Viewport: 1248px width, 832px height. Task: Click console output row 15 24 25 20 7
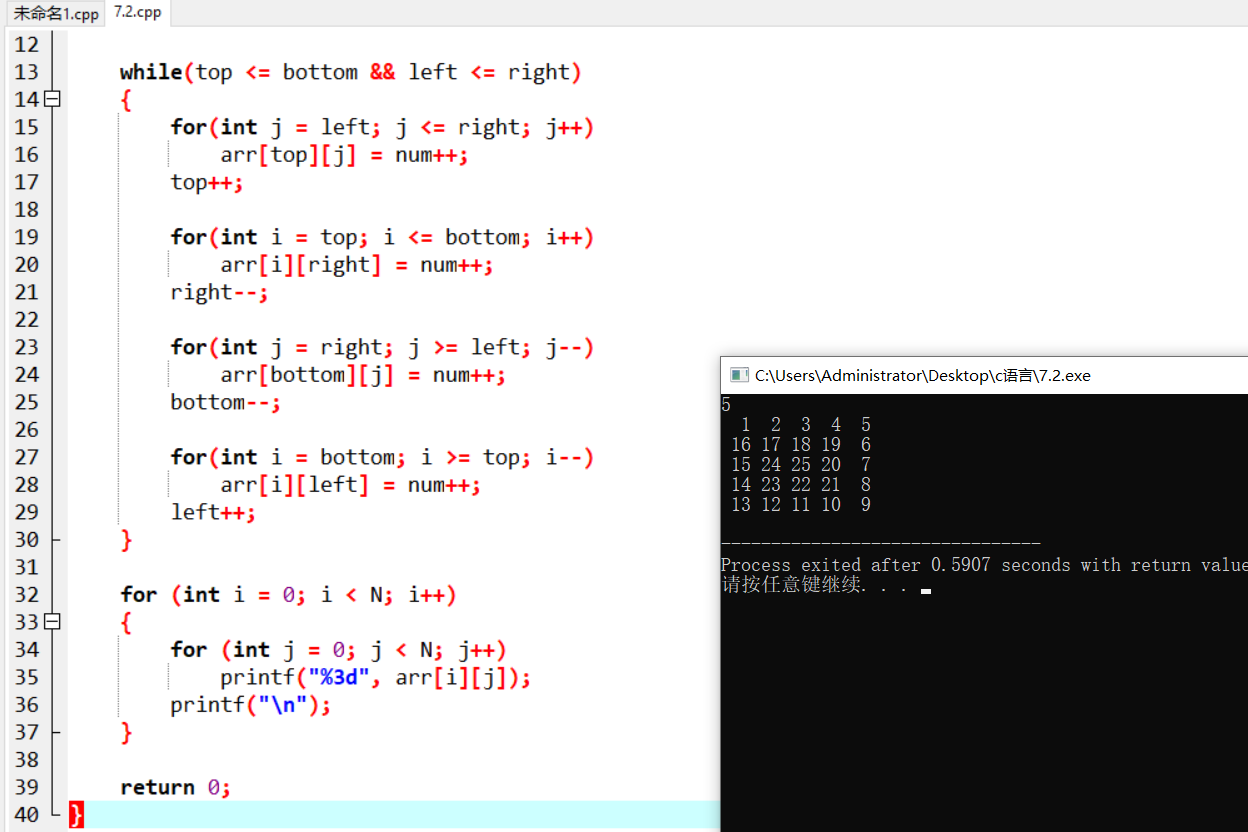pos(801,465)
